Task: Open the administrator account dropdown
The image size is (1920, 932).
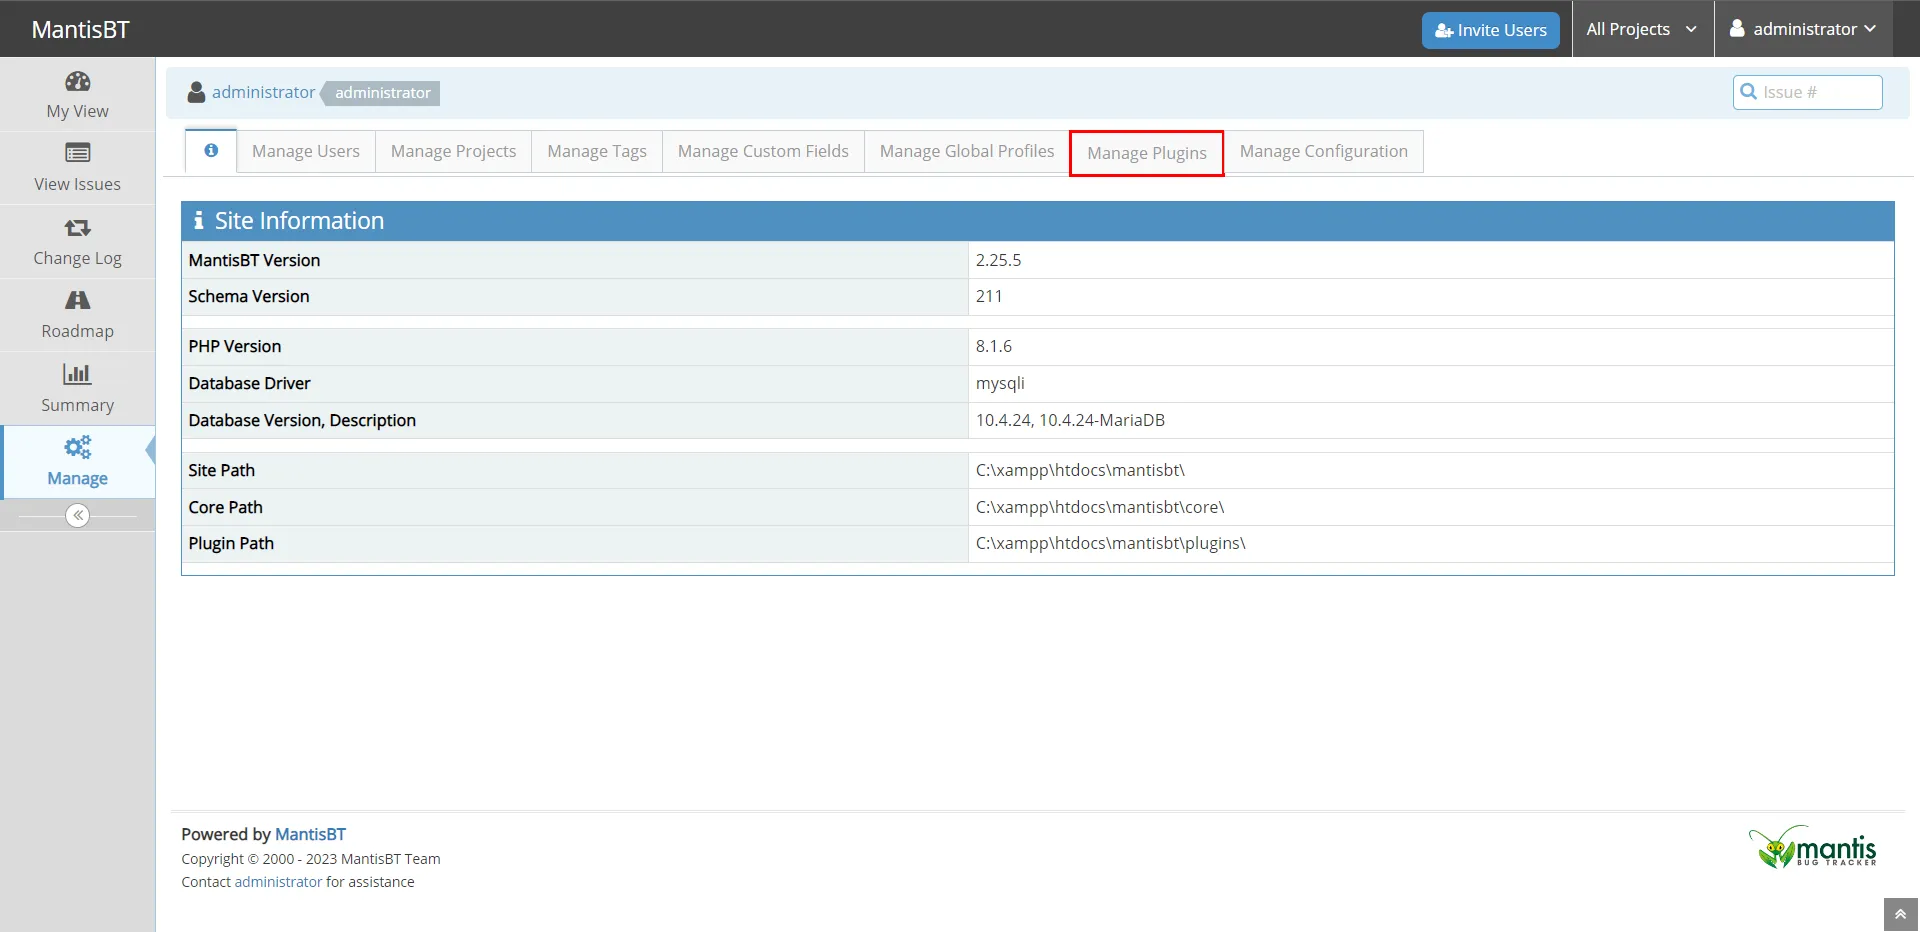Action: click(x=1803, y=29)
